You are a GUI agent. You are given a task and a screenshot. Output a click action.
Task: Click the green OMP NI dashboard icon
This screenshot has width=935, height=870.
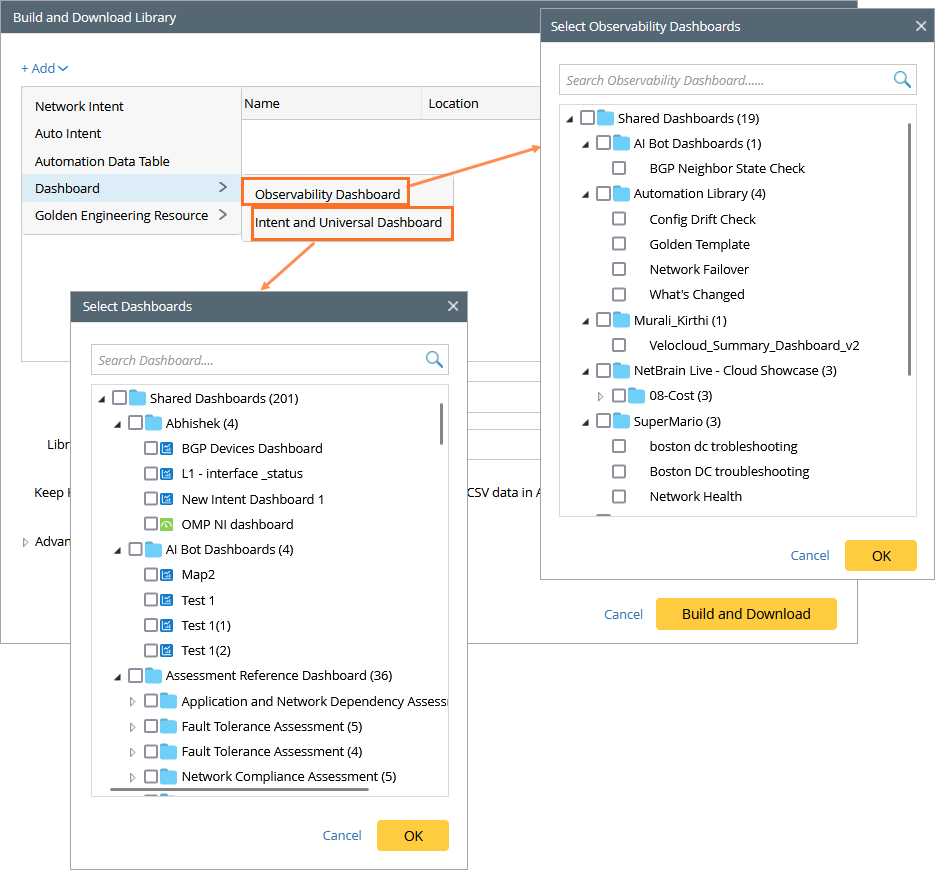click(167, 524)
